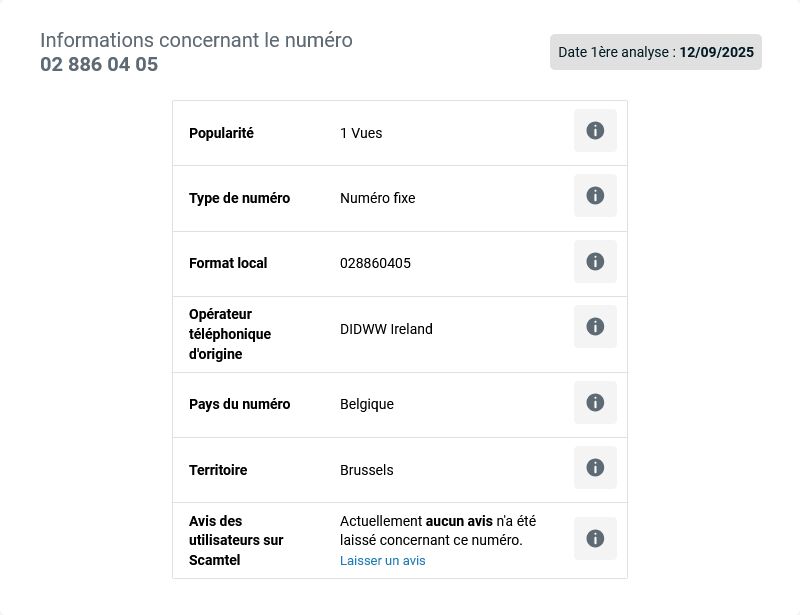Open the info icon beside Type de numéro
800x615 pixels.
click(595, 195)
